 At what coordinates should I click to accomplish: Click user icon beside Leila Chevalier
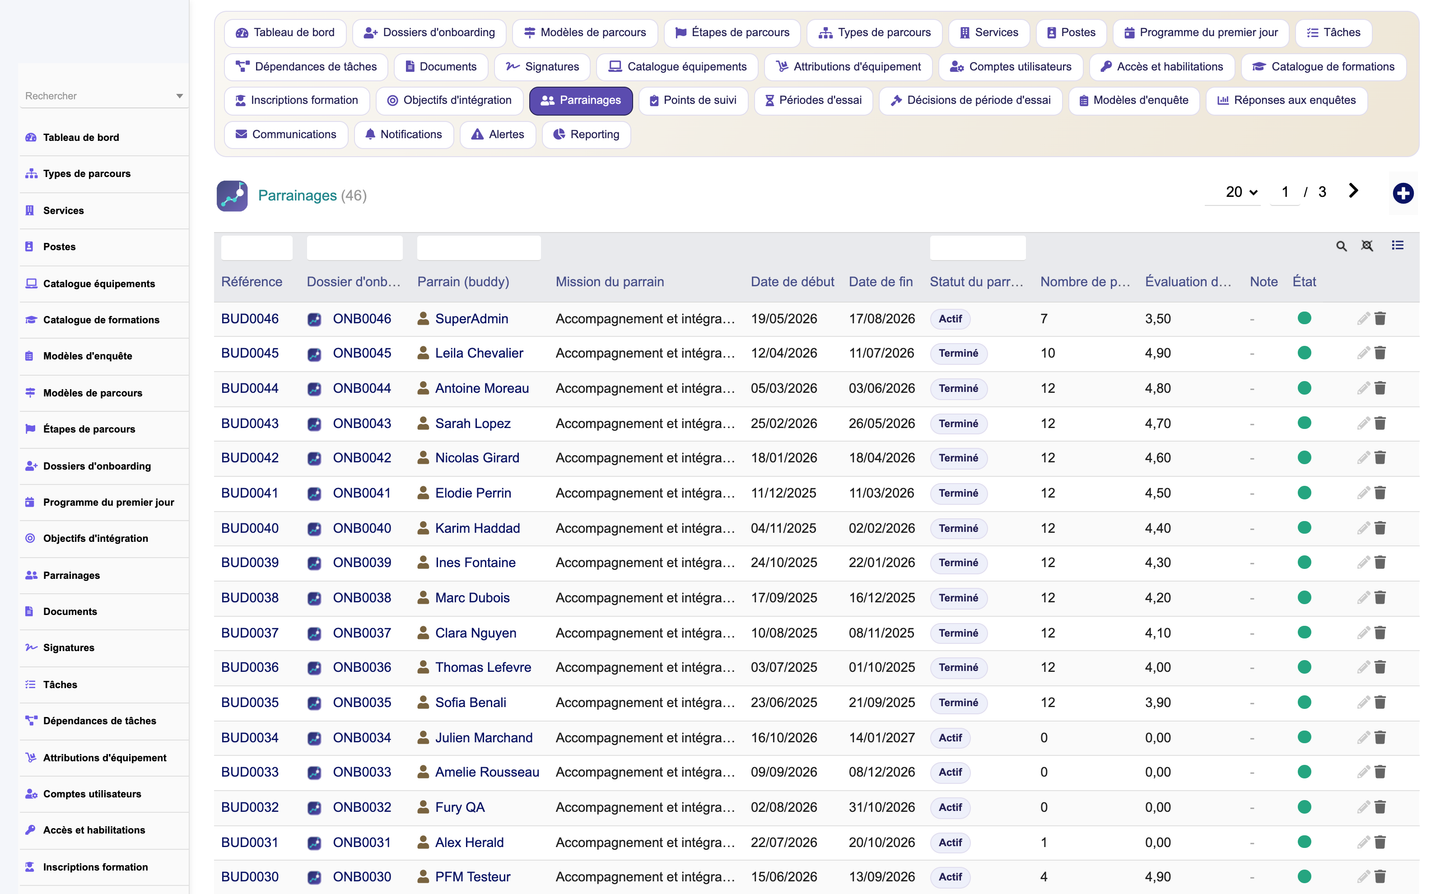click(x=423, y=353)
